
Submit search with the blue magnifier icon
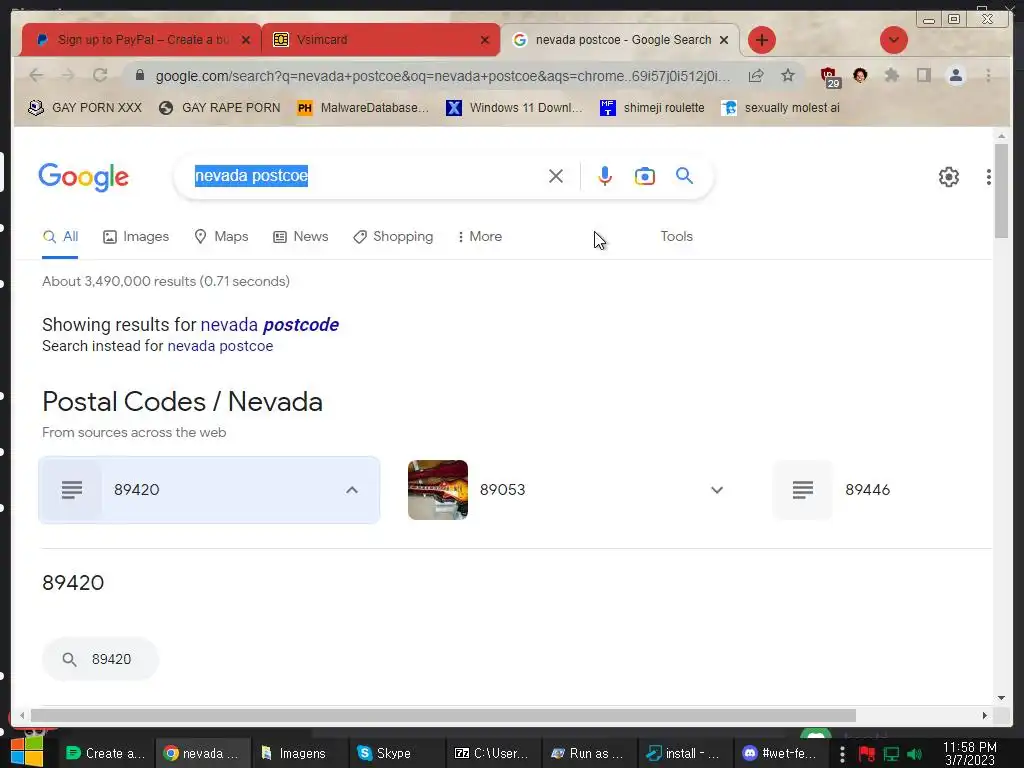coord(684,176)
